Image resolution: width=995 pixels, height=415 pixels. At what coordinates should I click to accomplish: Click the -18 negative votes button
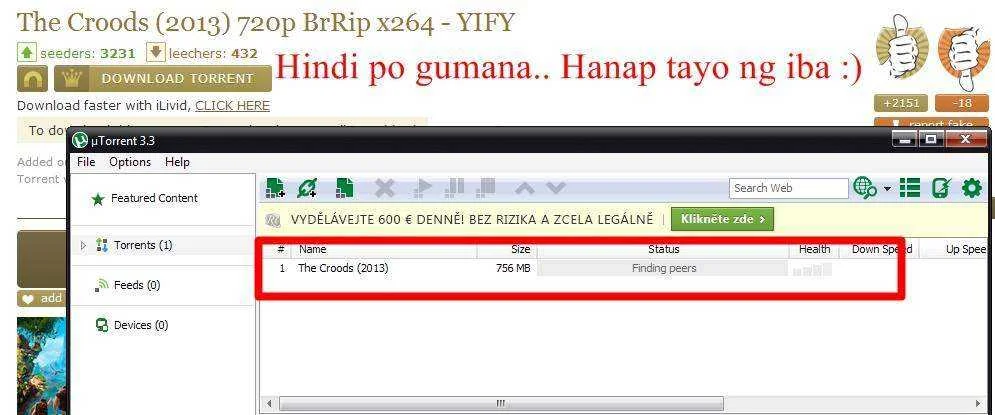(962, 103)
